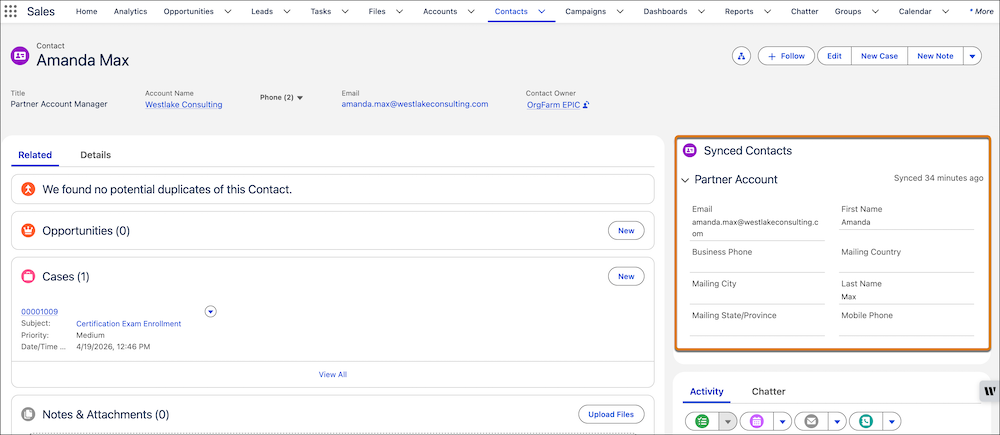Image resolution: width=1000 pixels, height=435 pixels.
Task: Open the Analytics tab
Action: click(130, 11)
